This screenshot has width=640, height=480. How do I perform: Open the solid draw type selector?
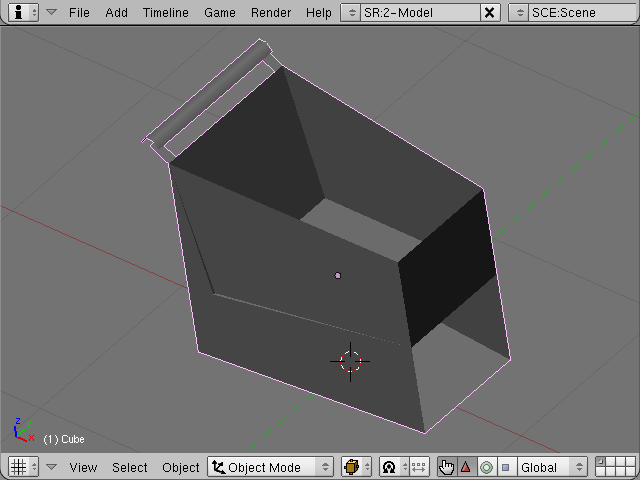356,467
